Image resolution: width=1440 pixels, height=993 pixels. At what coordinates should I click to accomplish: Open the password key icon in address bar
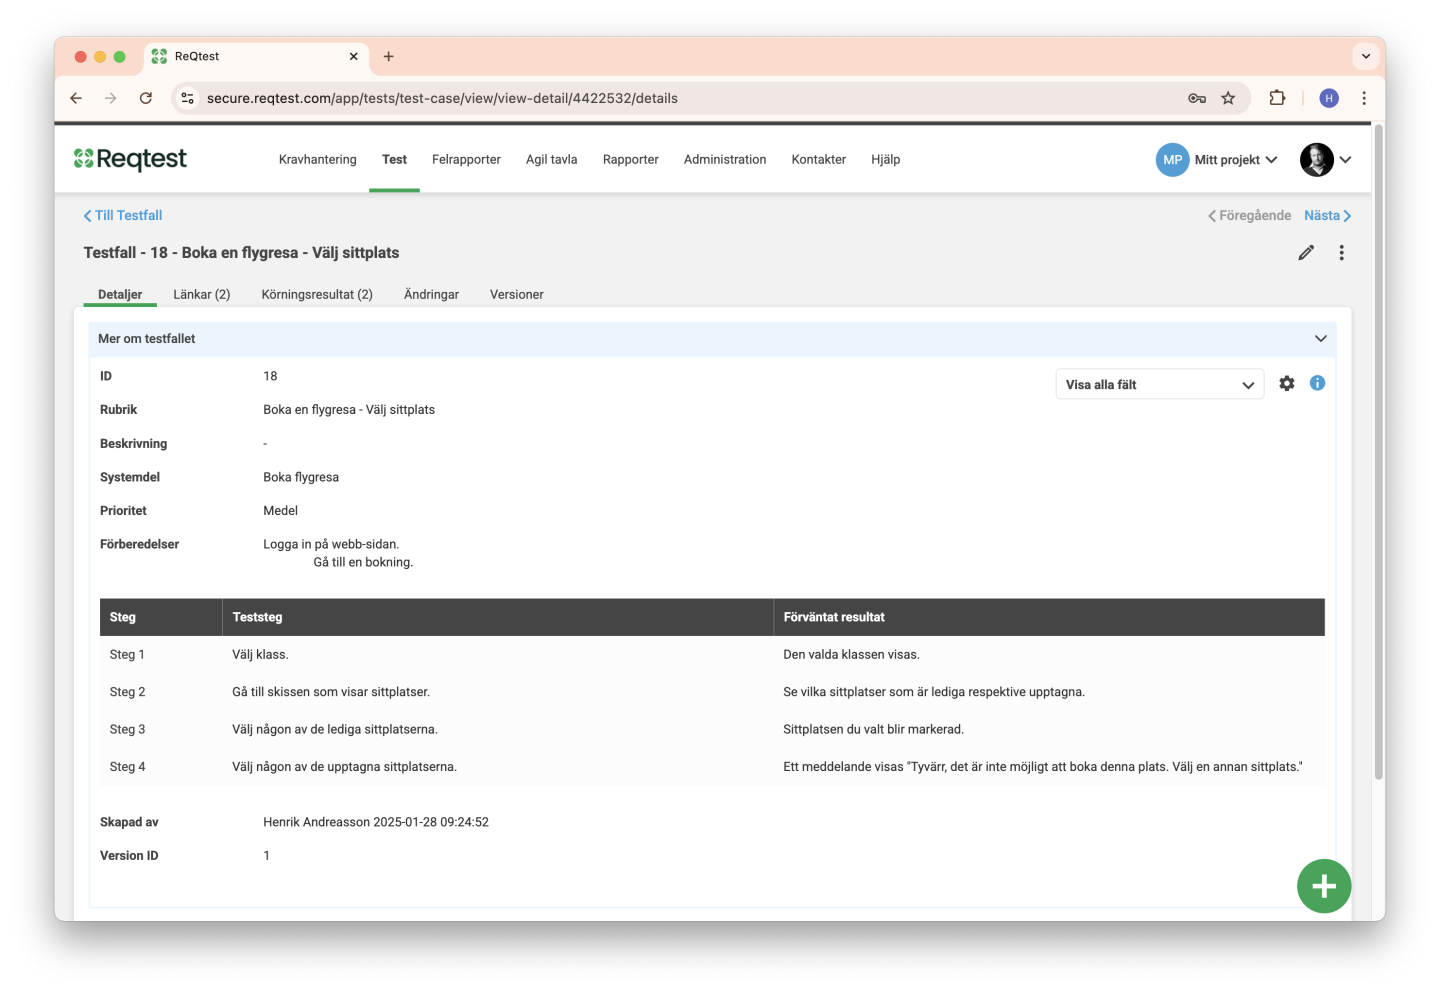click(x=1196, y=98)
